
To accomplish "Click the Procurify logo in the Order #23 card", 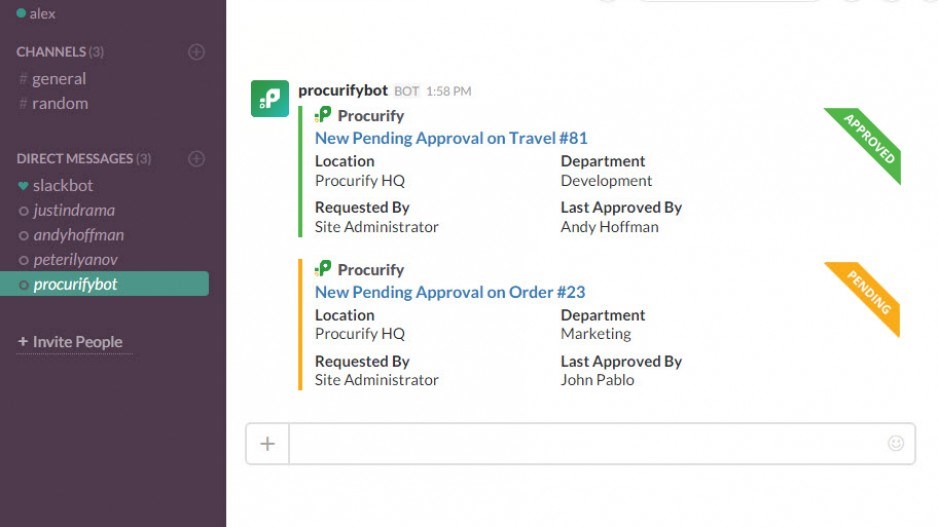I will pos(323,269).
